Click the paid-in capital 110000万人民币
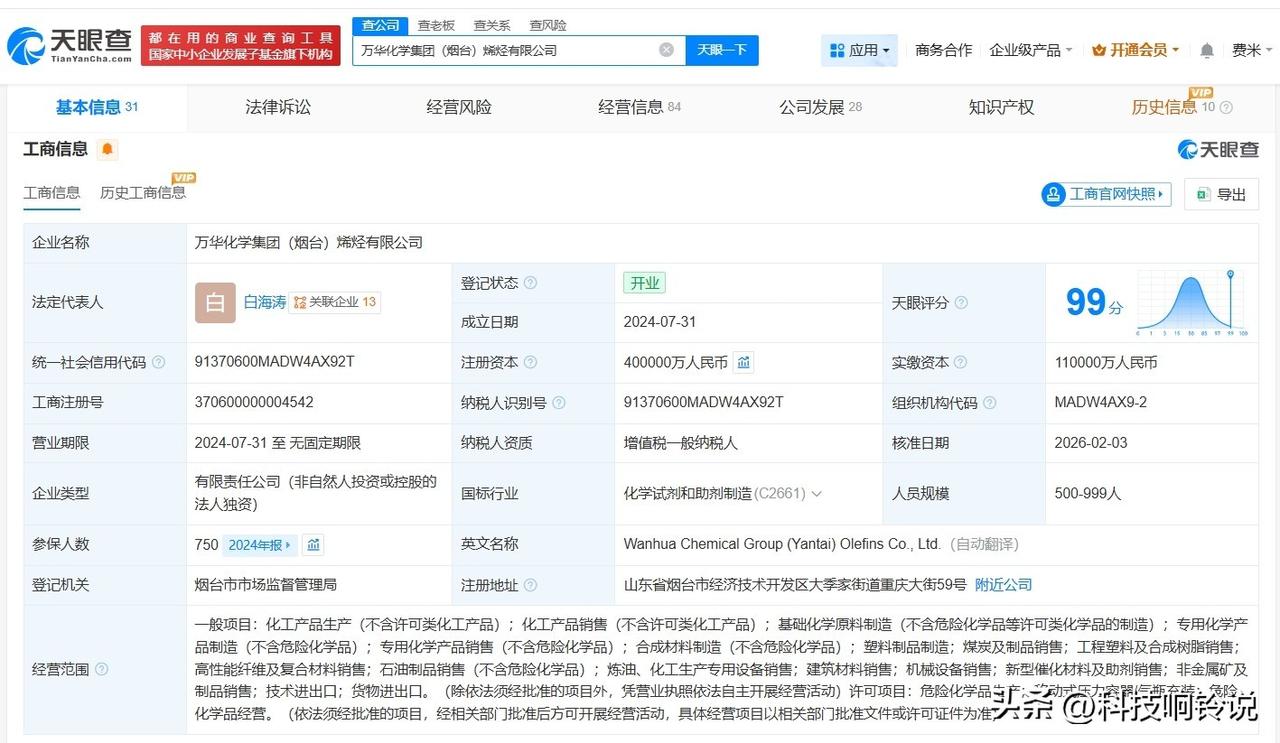1280x743 pixels. pos(1106,363)
